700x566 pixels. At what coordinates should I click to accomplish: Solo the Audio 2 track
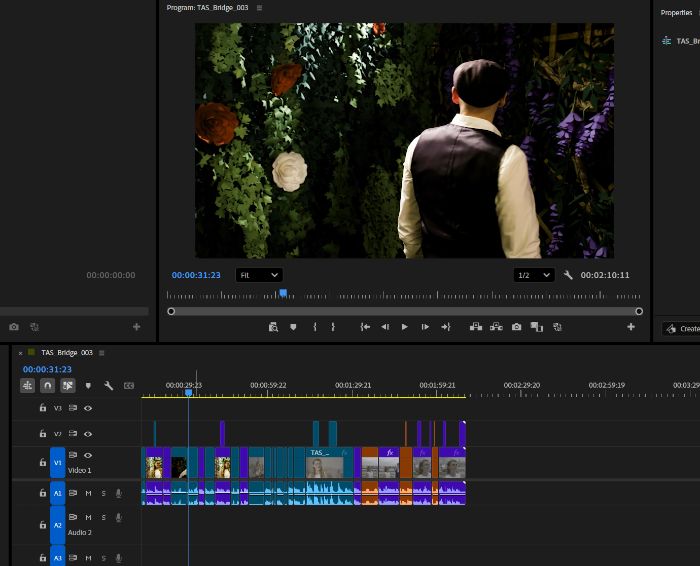coord(104,517)
